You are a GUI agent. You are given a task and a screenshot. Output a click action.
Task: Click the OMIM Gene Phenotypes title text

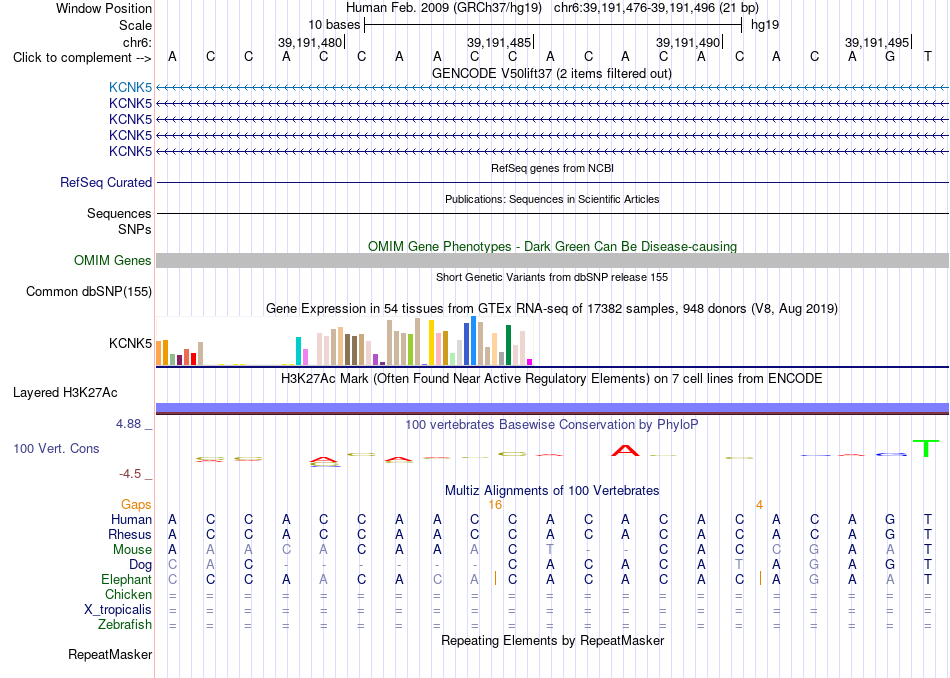pos(552,246)
